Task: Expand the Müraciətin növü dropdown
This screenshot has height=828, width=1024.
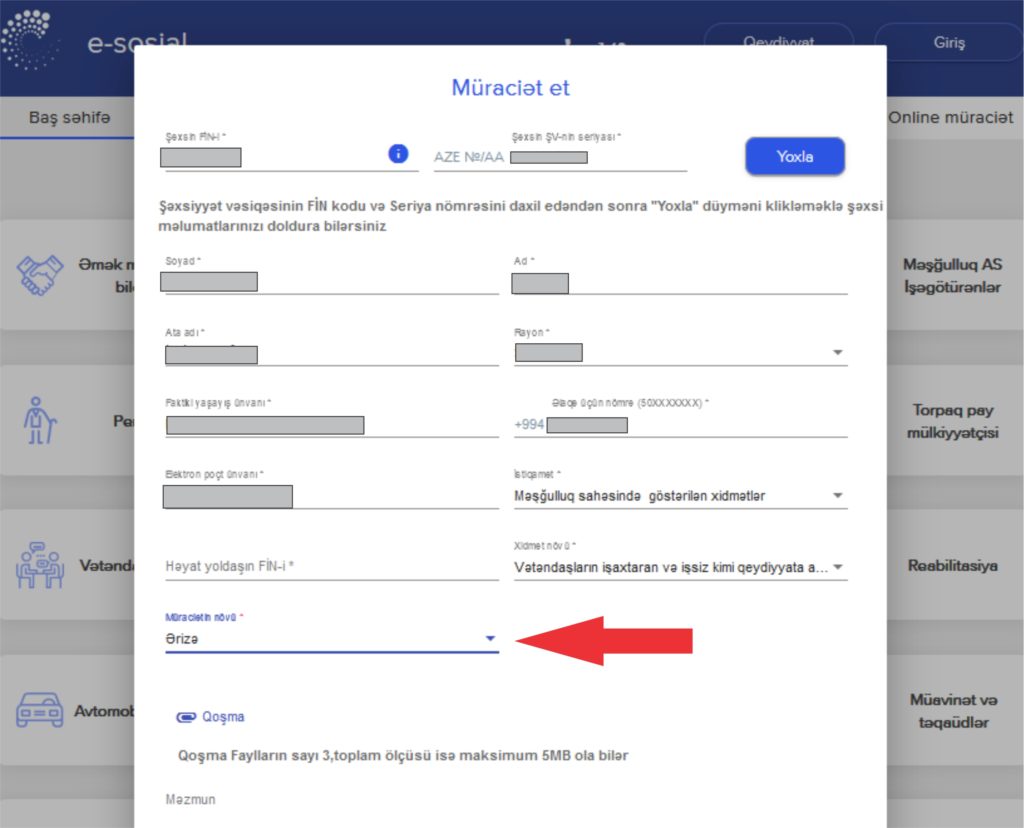Action: 490,639
